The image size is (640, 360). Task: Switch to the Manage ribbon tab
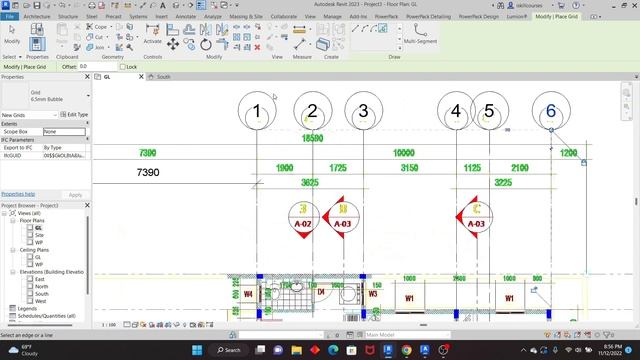332,16
